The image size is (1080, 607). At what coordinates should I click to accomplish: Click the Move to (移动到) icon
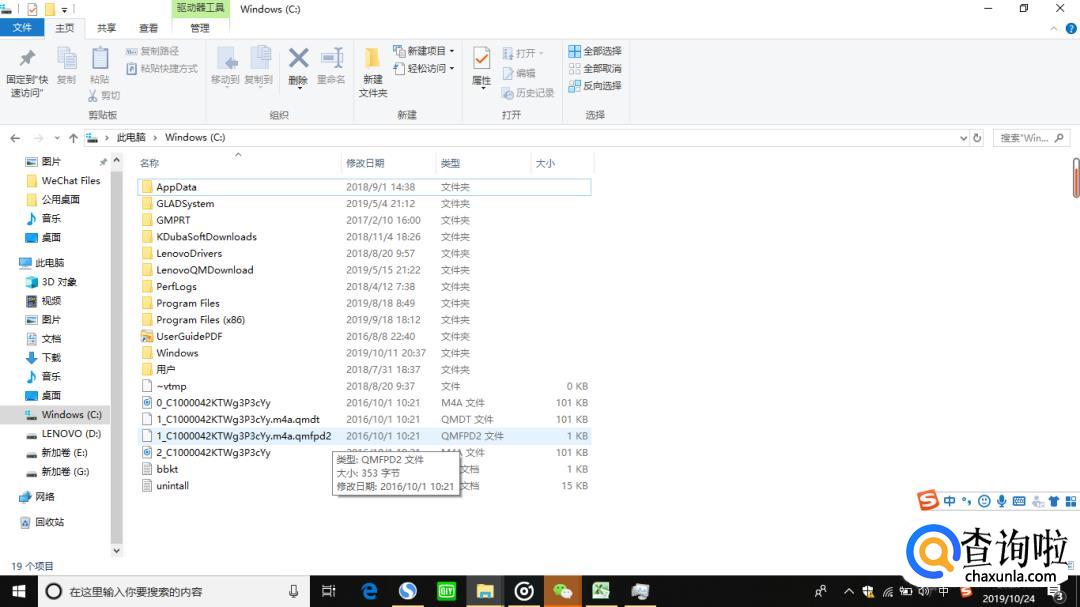[x=225, y=66]
